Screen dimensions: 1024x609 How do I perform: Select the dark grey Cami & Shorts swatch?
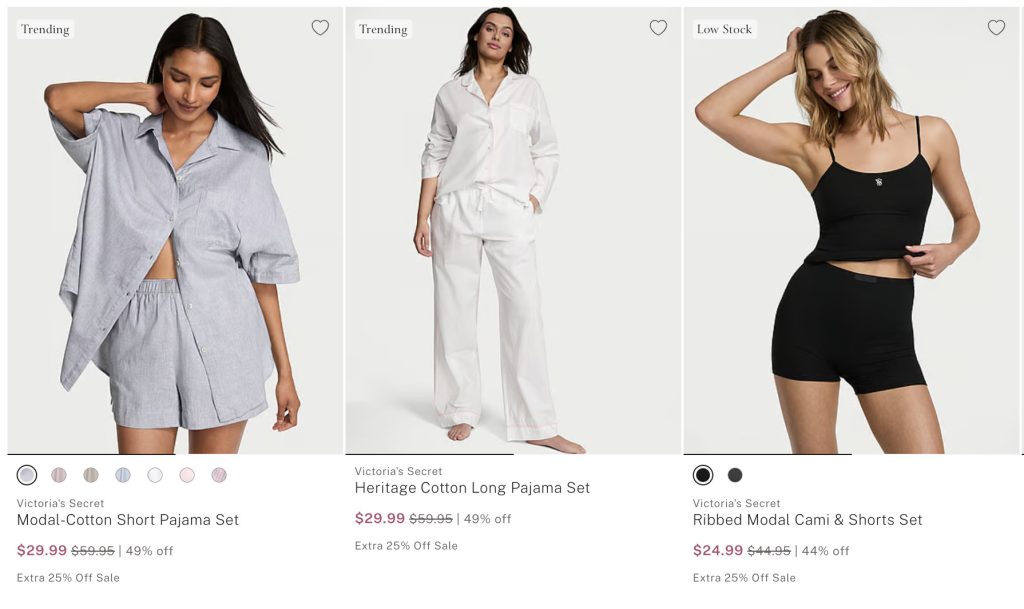coord(735,475)
